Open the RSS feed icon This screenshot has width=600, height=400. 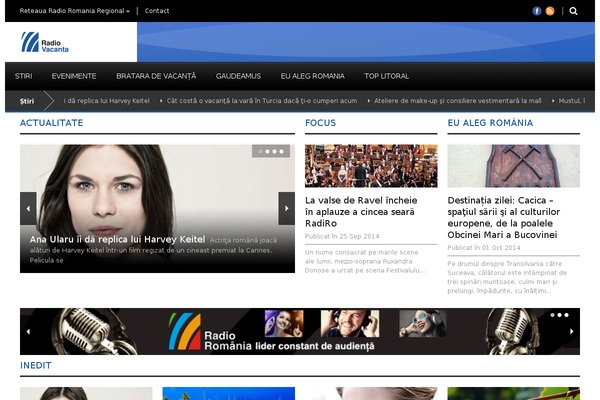coord(550,11)
